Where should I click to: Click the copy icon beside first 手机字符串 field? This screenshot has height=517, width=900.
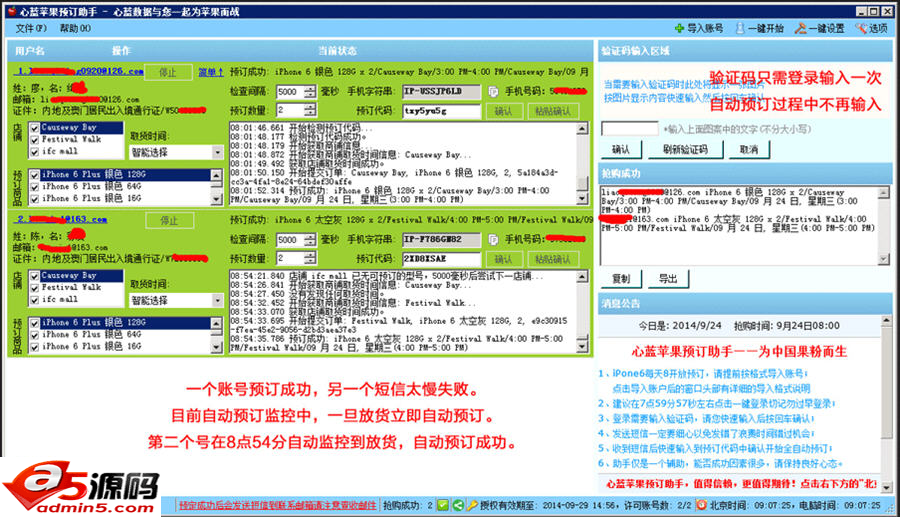pos(493,92)
